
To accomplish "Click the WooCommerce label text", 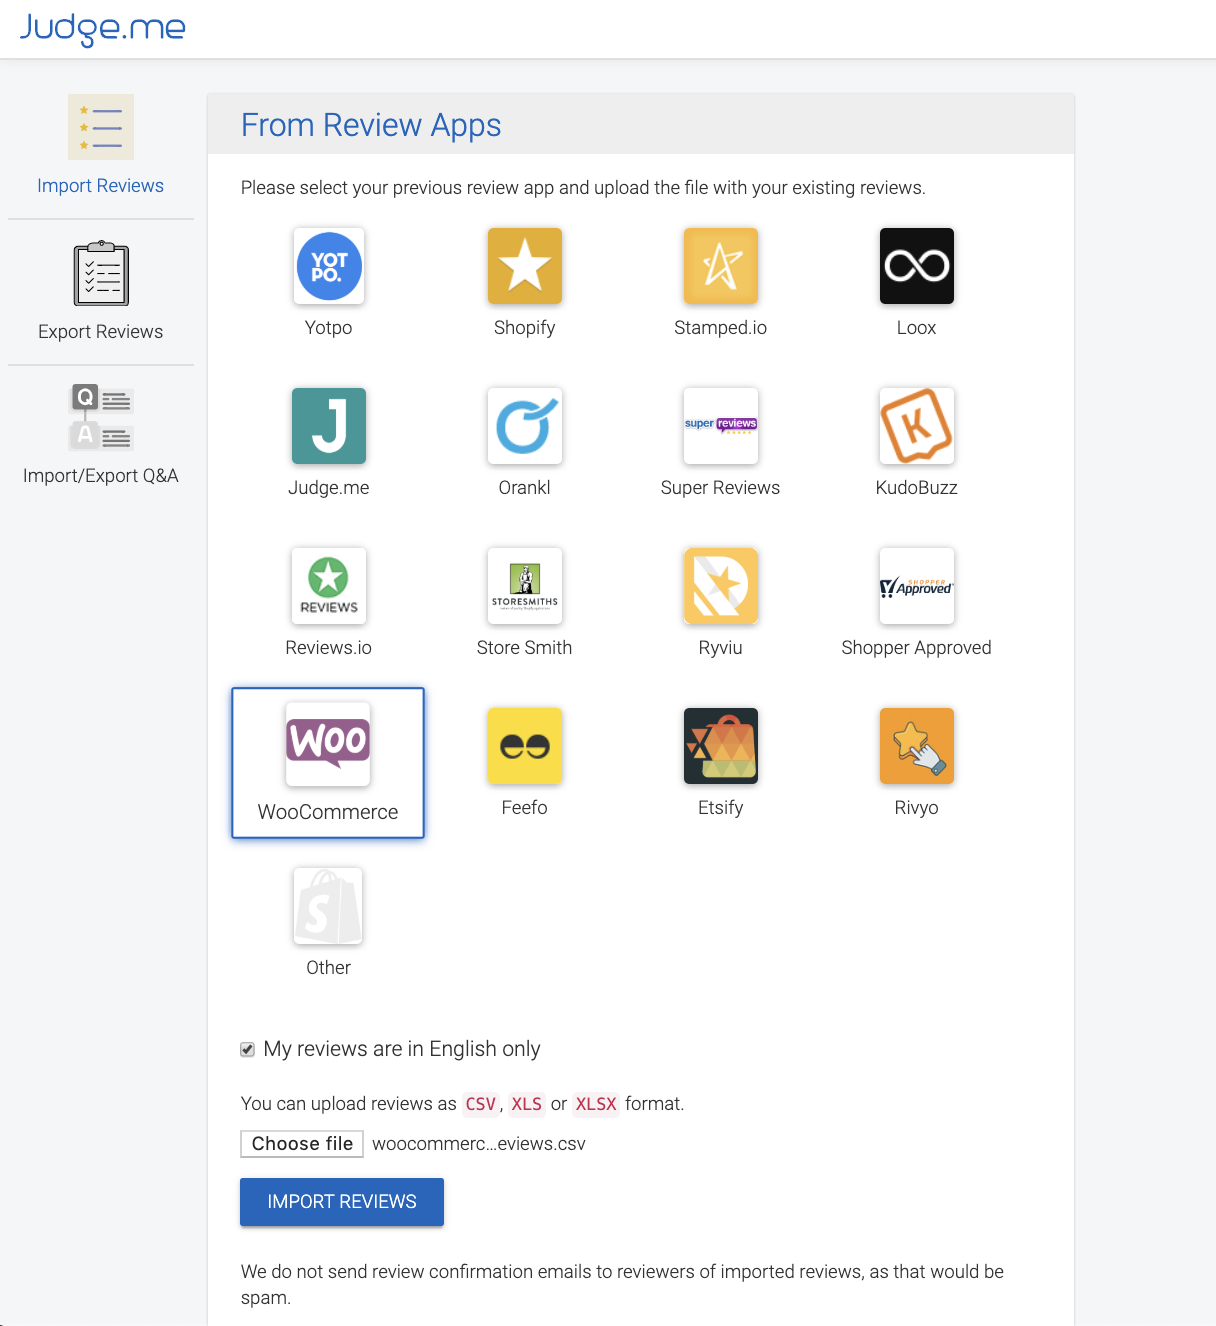I will click(x=328, y=812).
